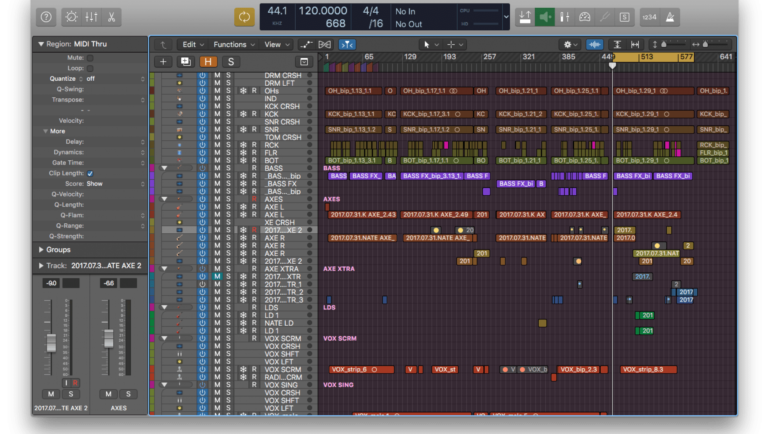Mute the left channel strip M button

click(51, 394)
